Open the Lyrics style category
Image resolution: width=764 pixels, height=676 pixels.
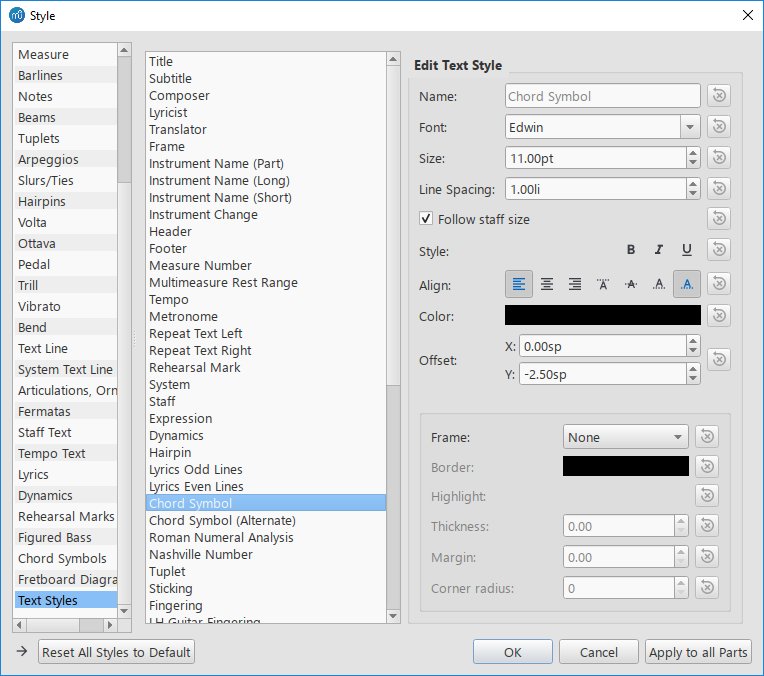66,474
